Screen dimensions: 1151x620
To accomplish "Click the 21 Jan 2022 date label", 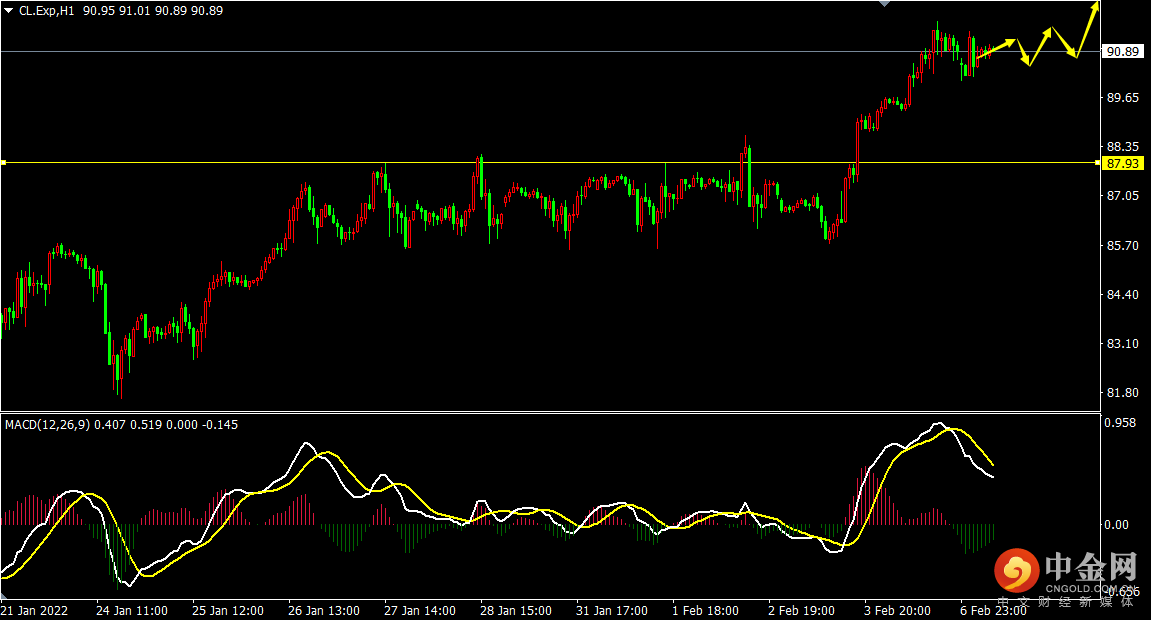I will tap(35, 610).
